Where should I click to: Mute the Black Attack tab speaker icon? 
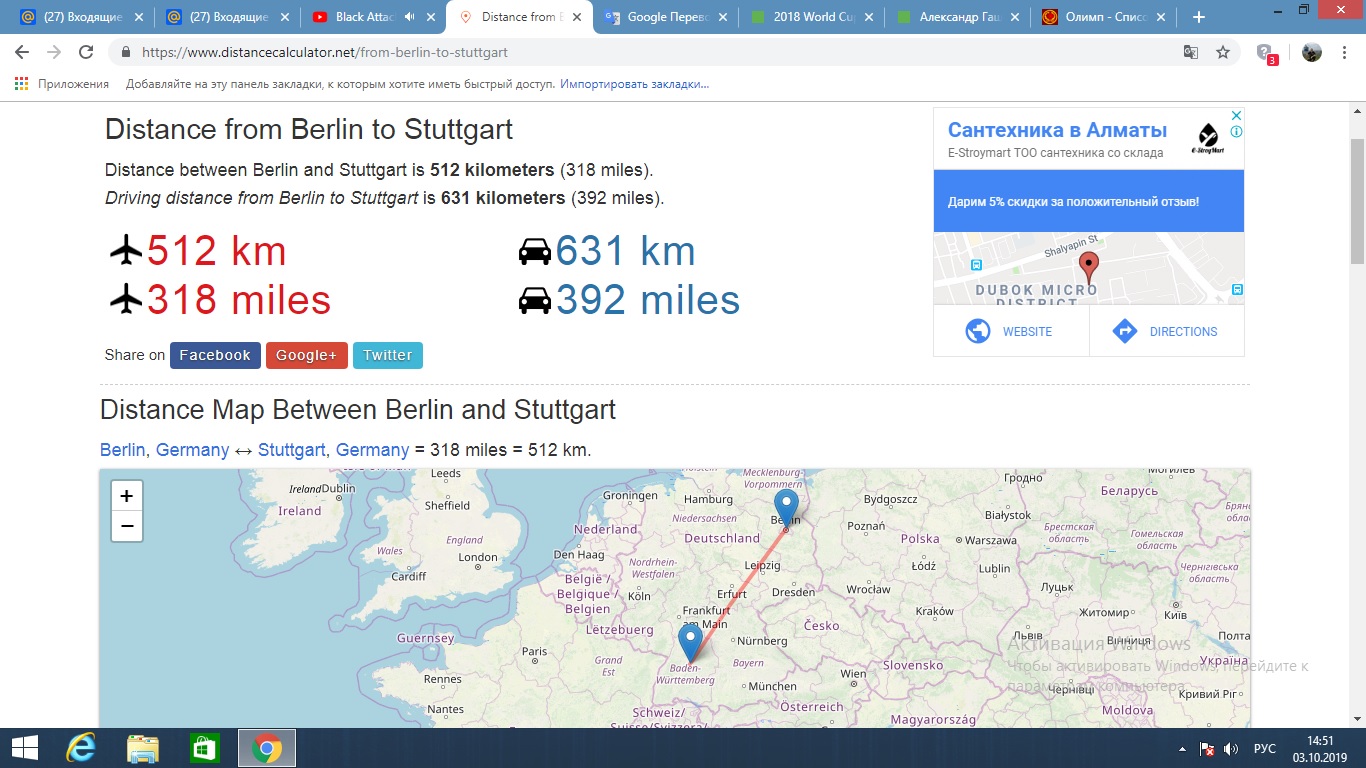(410, 17)
